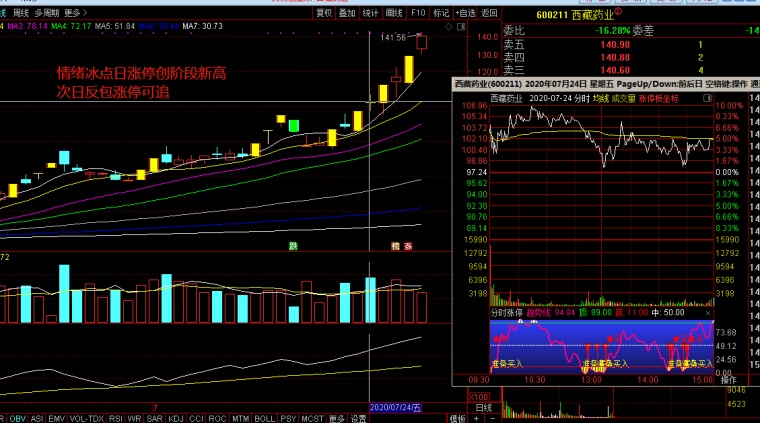
Task: Select the 画线 drawing tool
Action: tap(394, 14)
